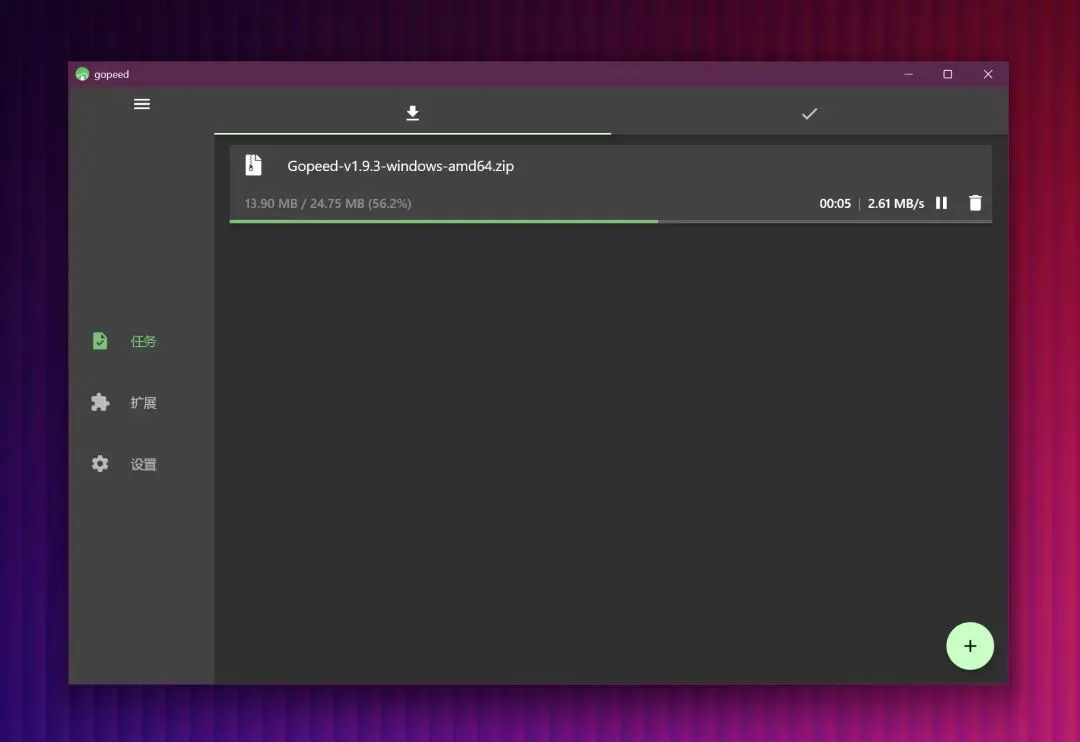Screen dimensions: 1080x742
Task: Toggle the hamburger menu in sidebar
Action: tap(142, 104)
